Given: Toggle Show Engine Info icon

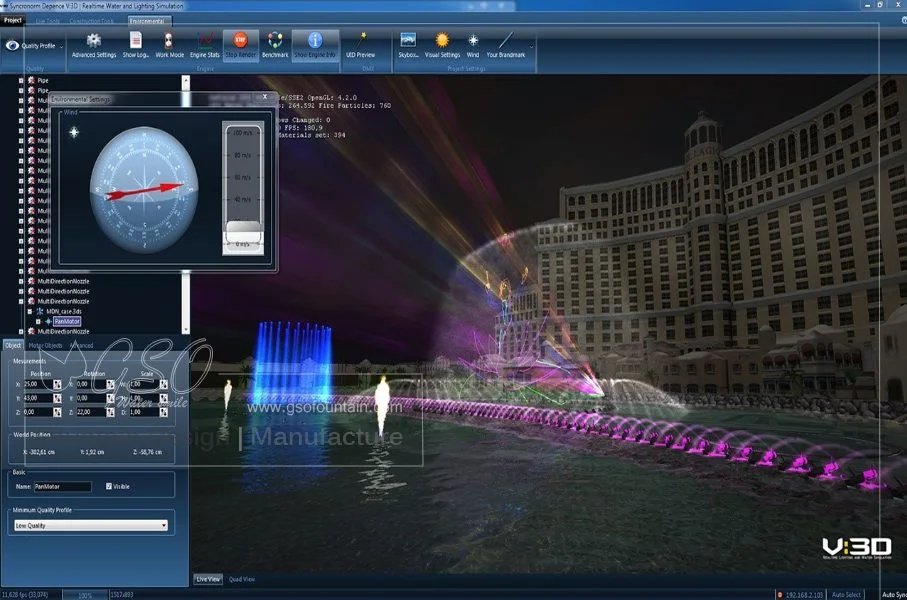Looking at the screenshot, I should [315, 40].
